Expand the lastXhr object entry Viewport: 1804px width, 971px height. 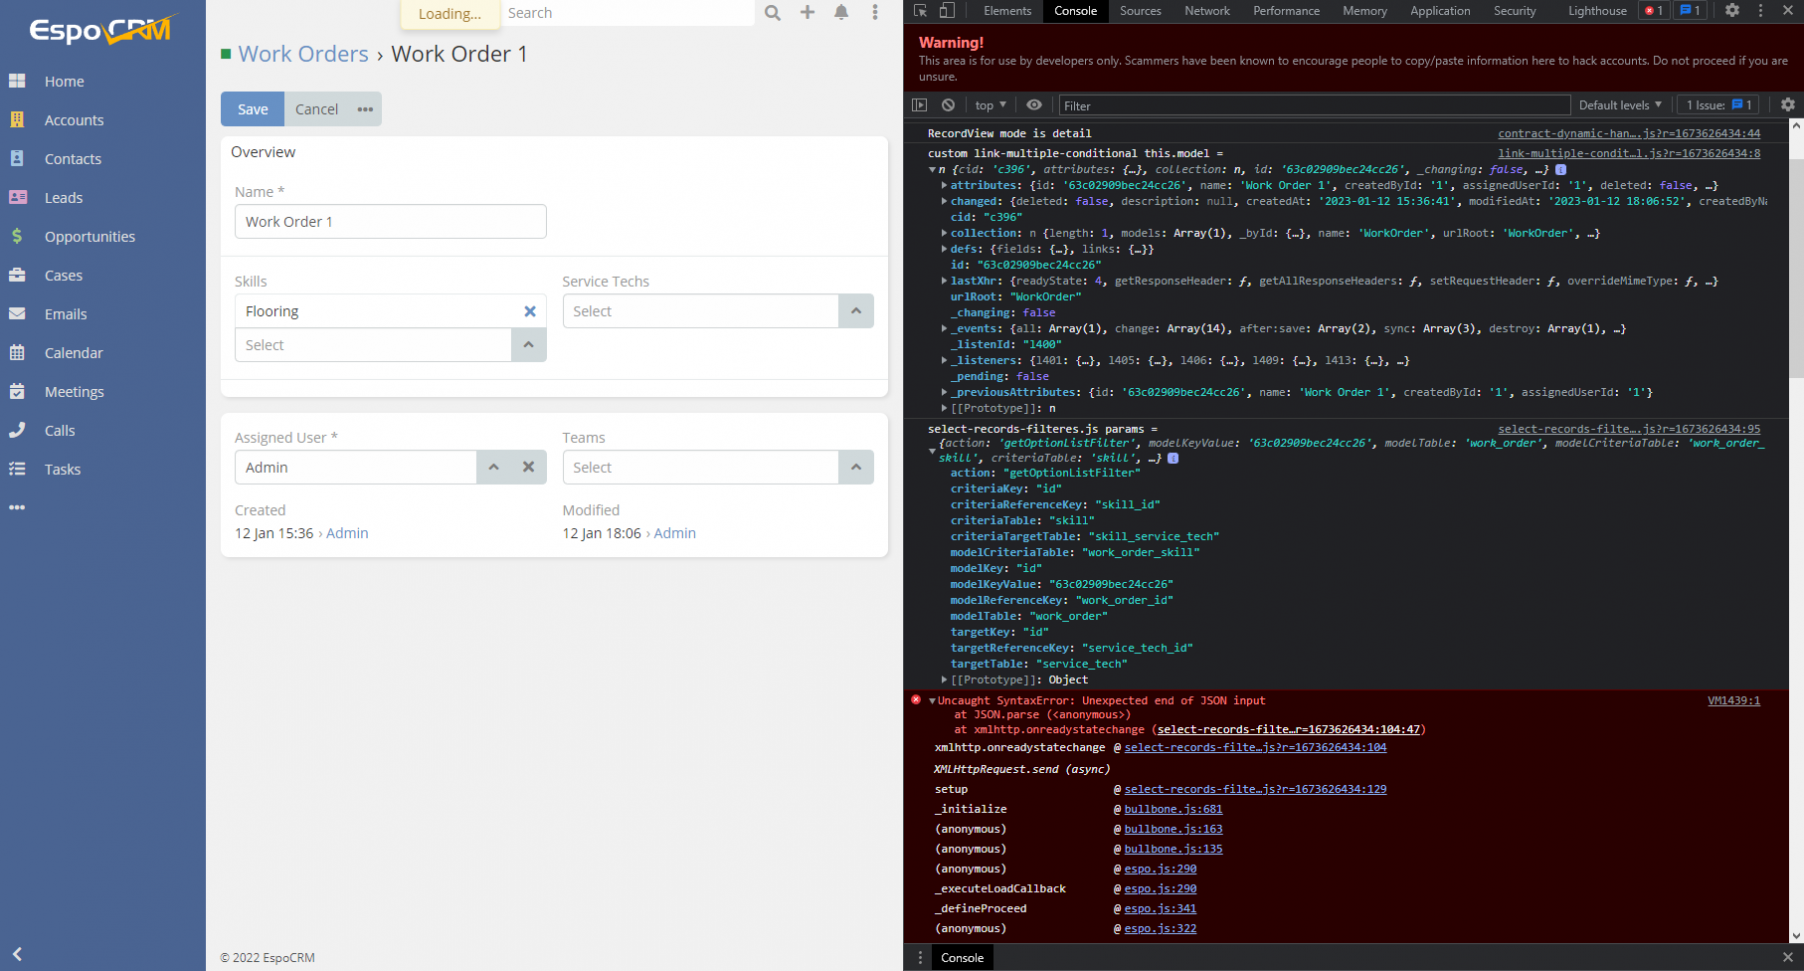(944, 281)
